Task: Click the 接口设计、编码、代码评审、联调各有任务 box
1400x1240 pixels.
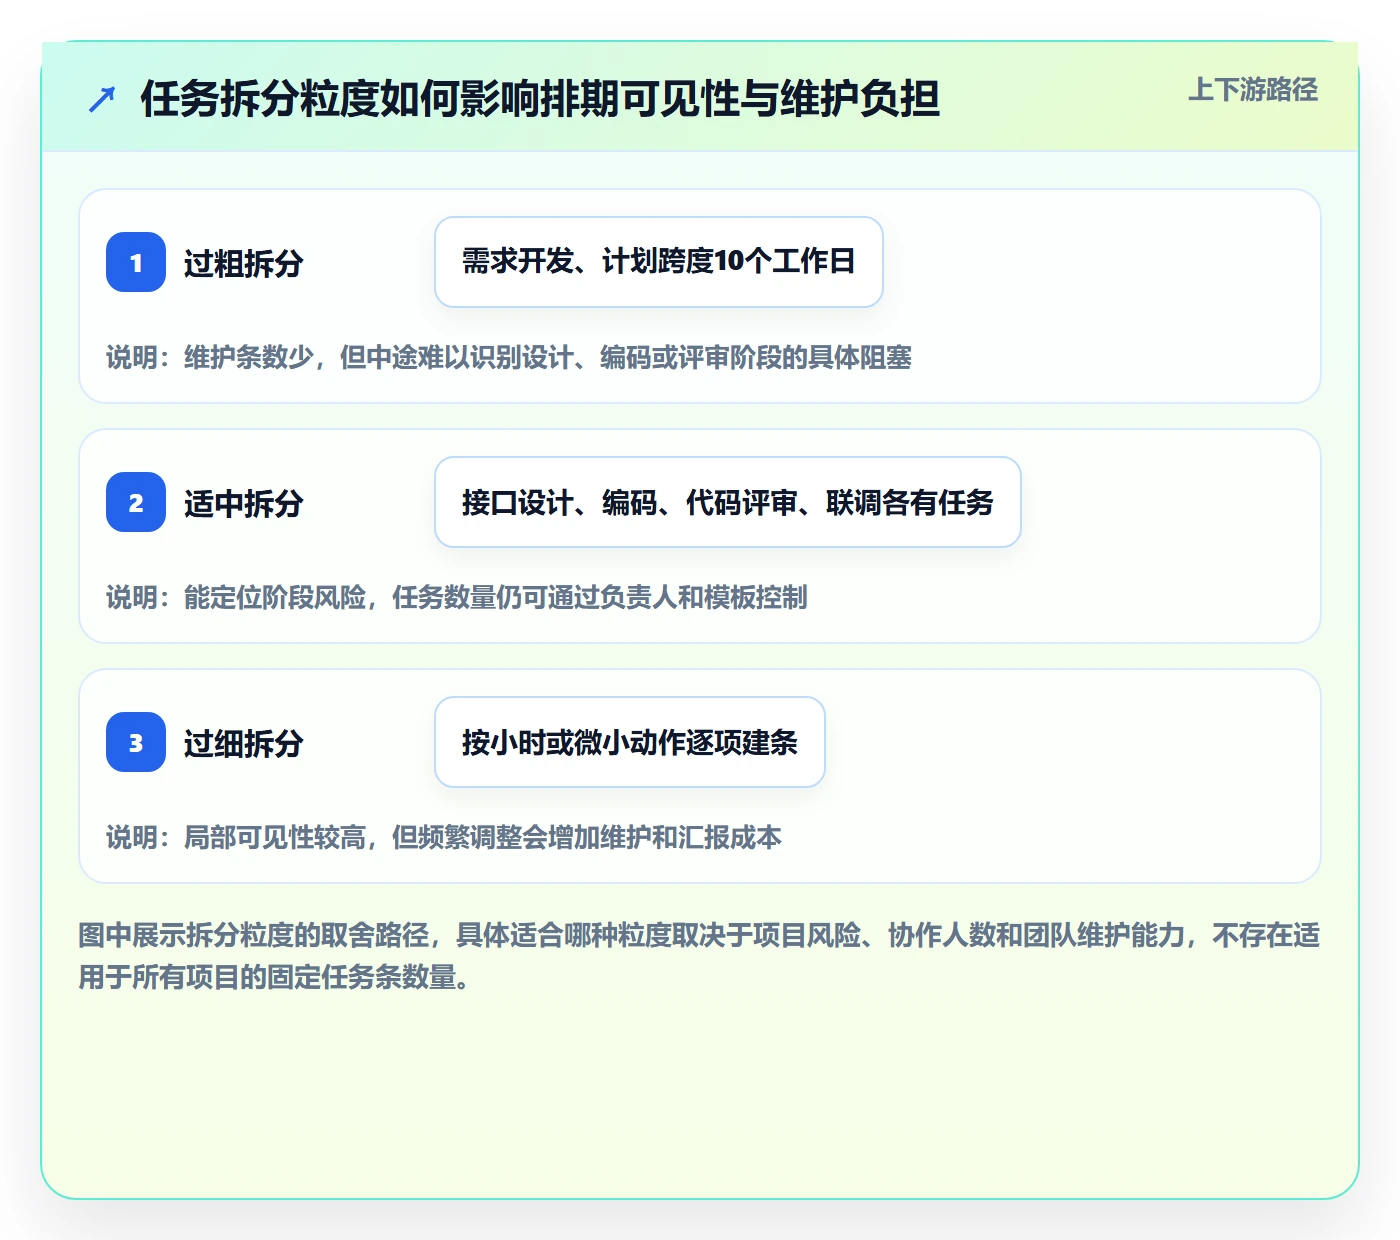Action: [x=728, y=502]
